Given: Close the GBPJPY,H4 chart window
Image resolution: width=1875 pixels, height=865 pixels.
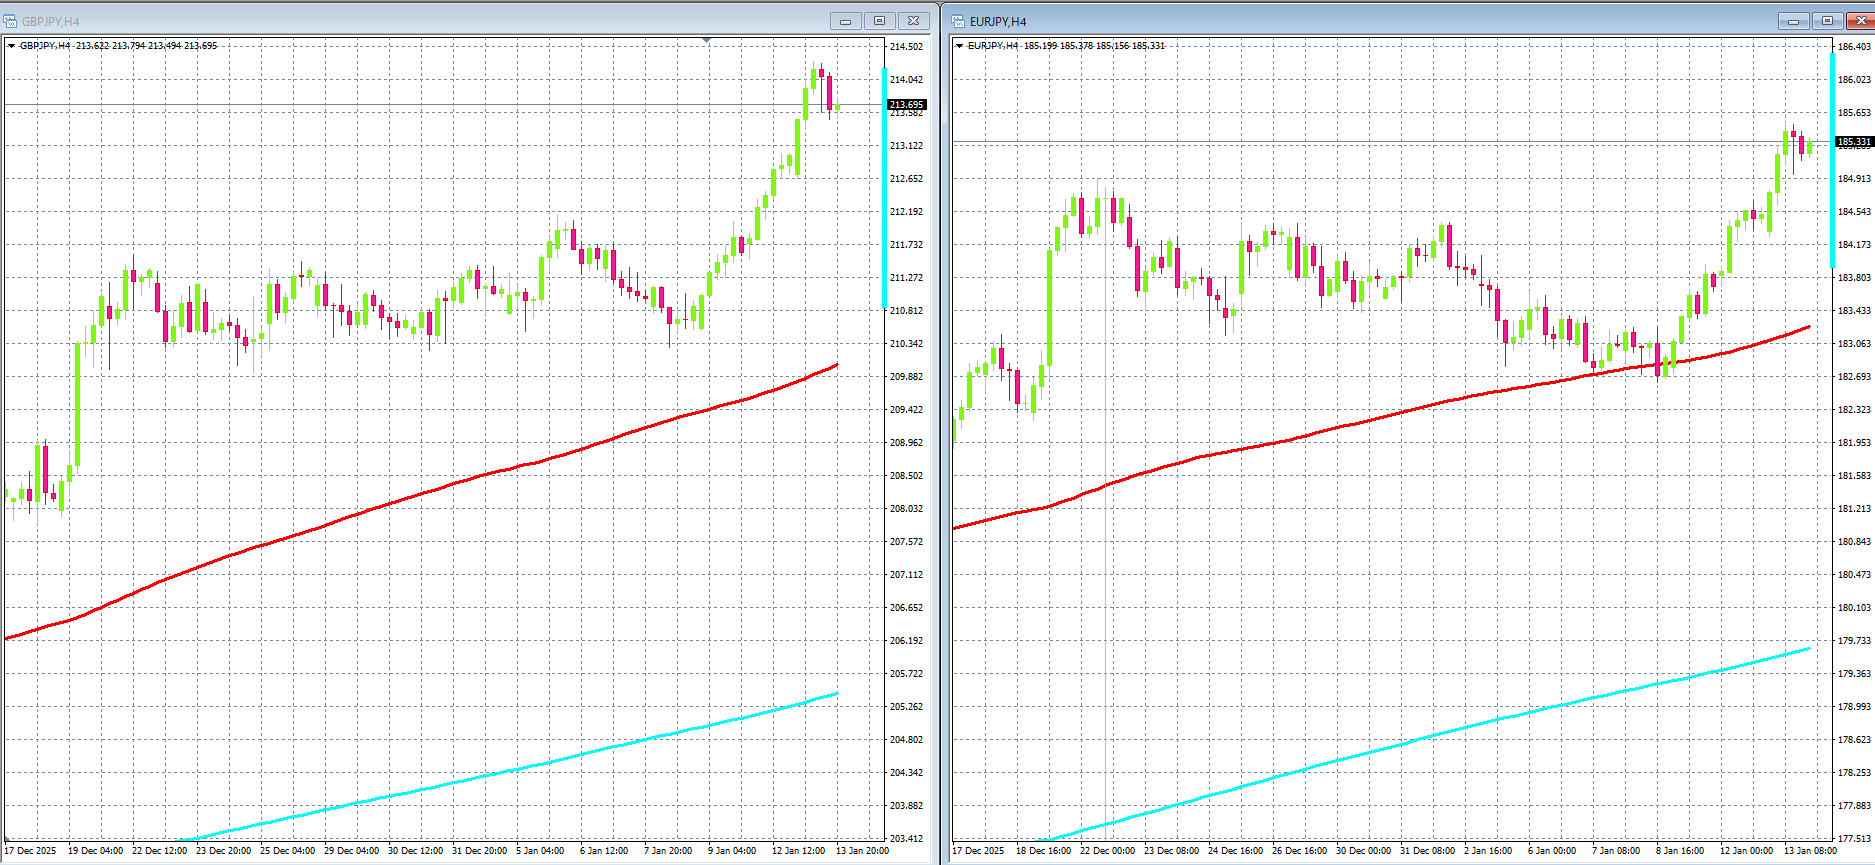Looking at the screenshot, I should pyautogui.click(x=914, y=21).
